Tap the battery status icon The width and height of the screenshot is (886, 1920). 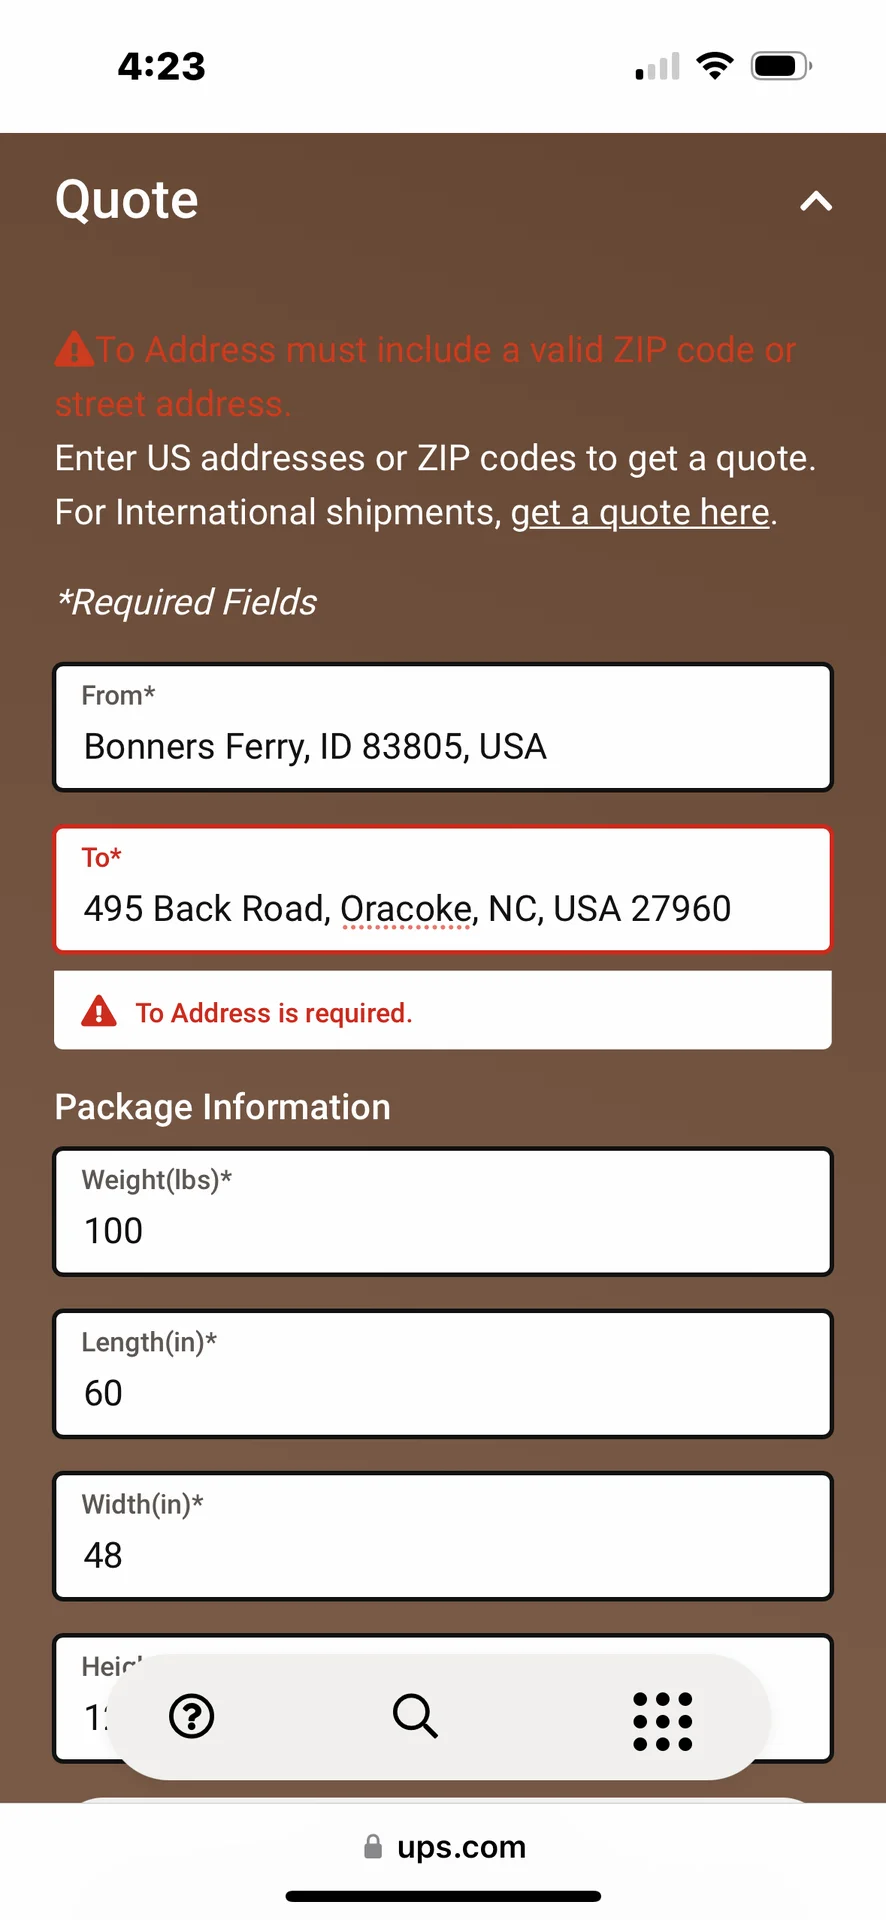pyautogui.click(x=781, y=66)
